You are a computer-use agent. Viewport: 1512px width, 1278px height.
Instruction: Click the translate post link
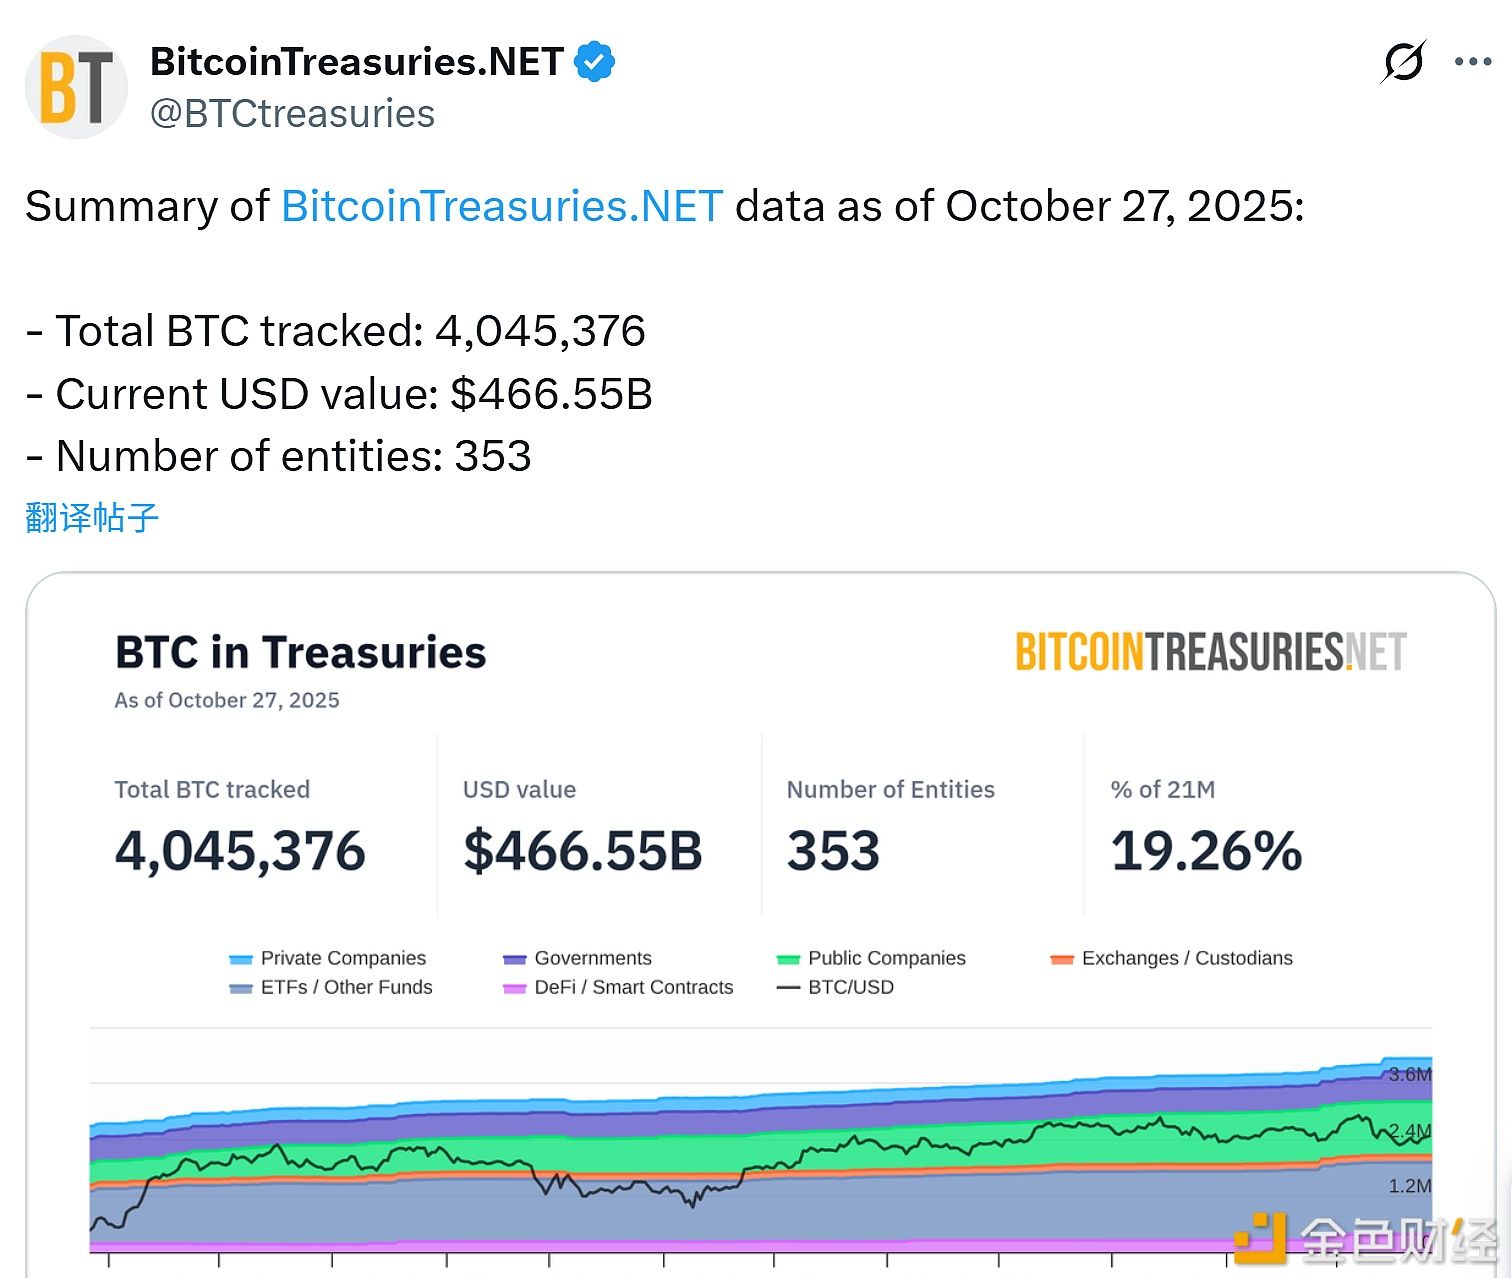coord(92,518)
